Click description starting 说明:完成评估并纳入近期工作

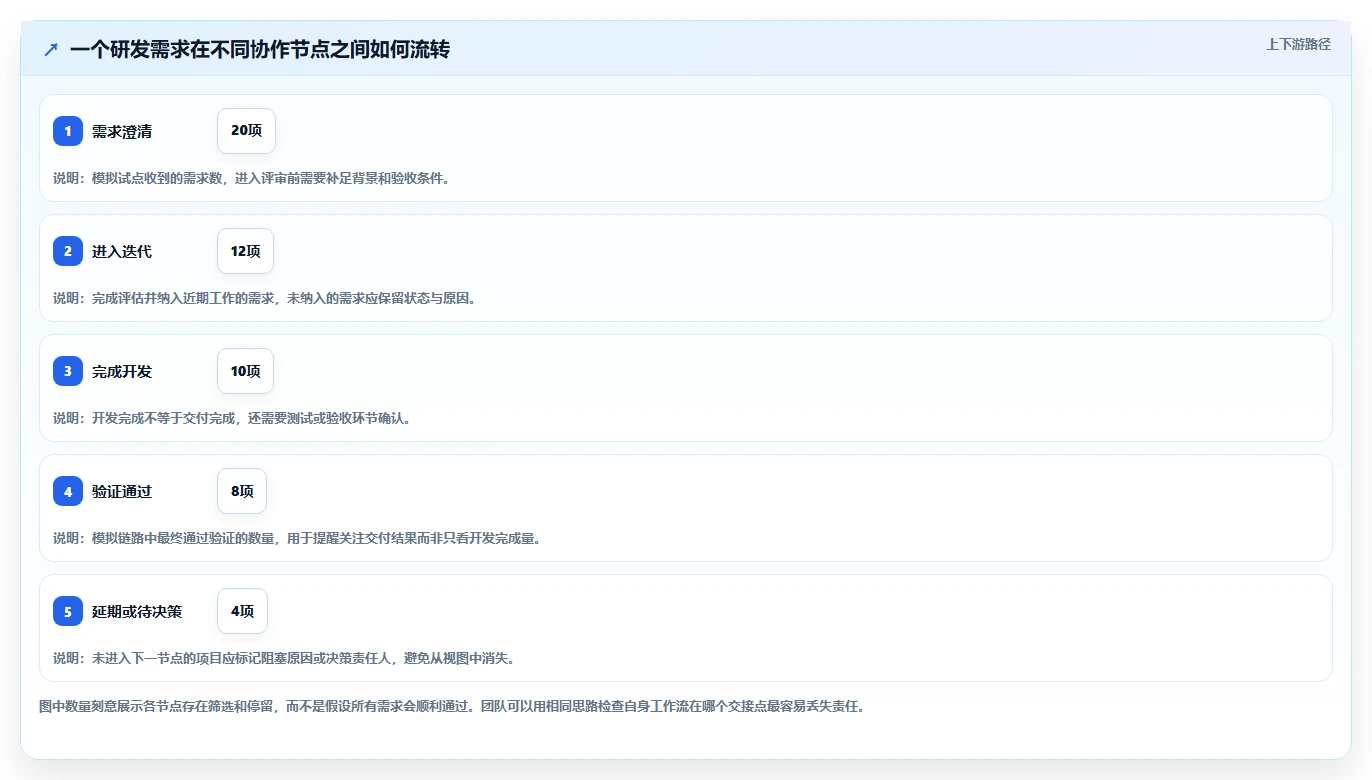[265, 298]
